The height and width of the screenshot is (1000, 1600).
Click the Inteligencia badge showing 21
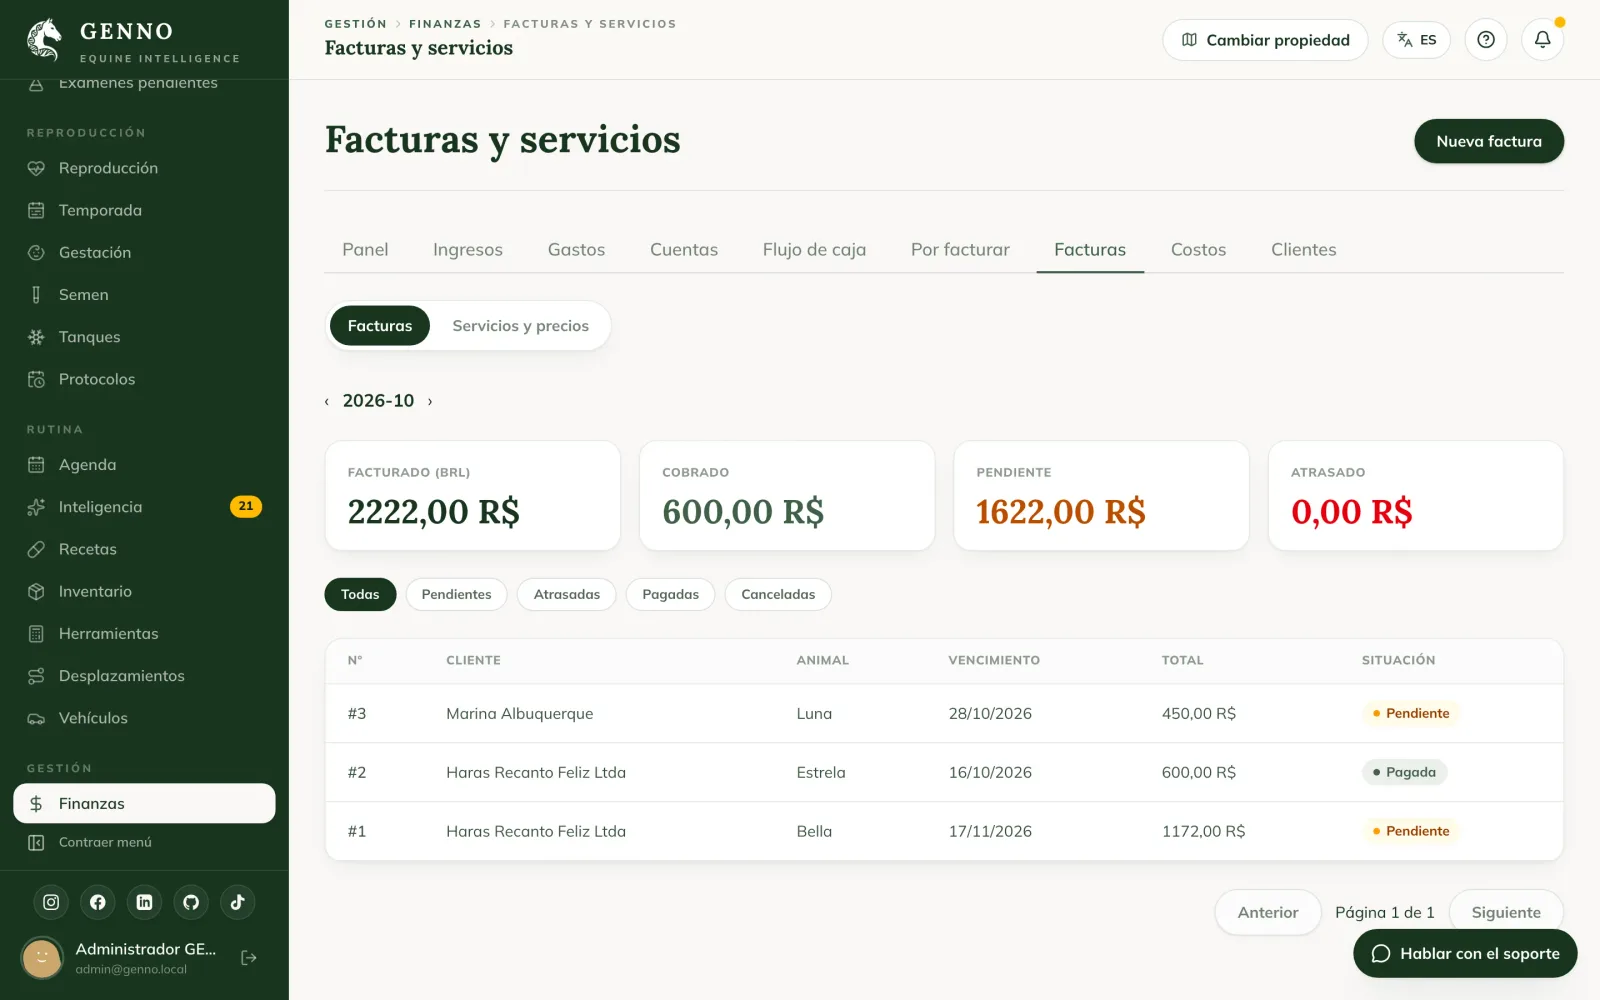coord(246,506)
